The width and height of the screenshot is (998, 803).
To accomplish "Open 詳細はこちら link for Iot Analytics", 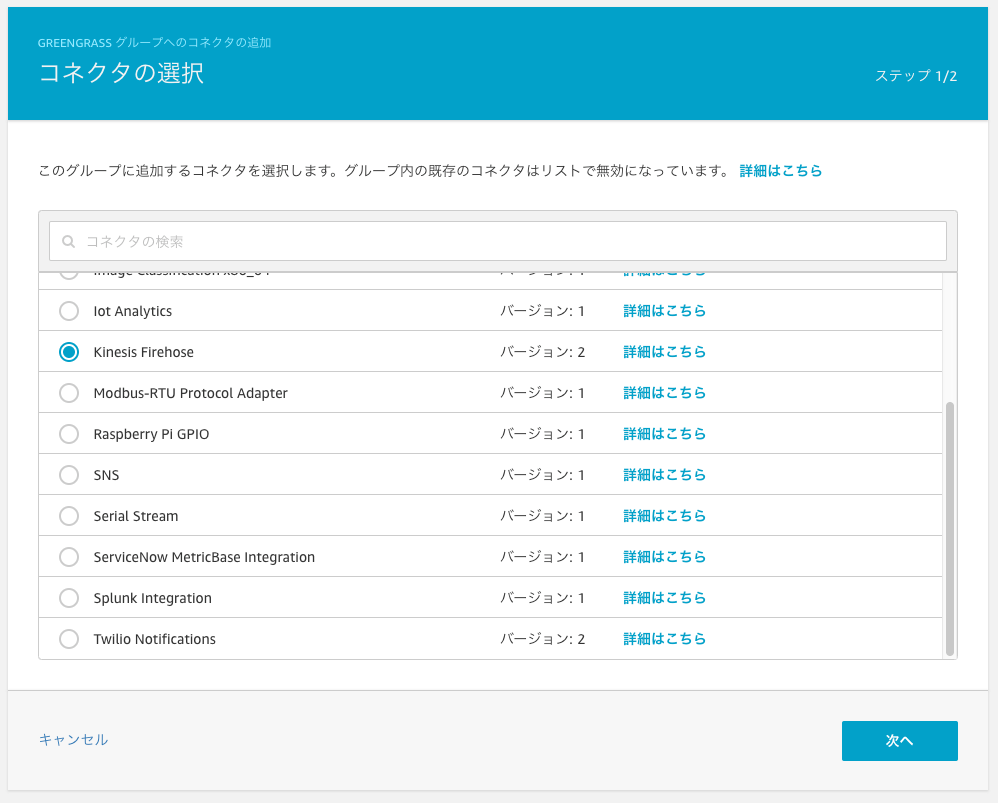I will (x=664, y=311).
